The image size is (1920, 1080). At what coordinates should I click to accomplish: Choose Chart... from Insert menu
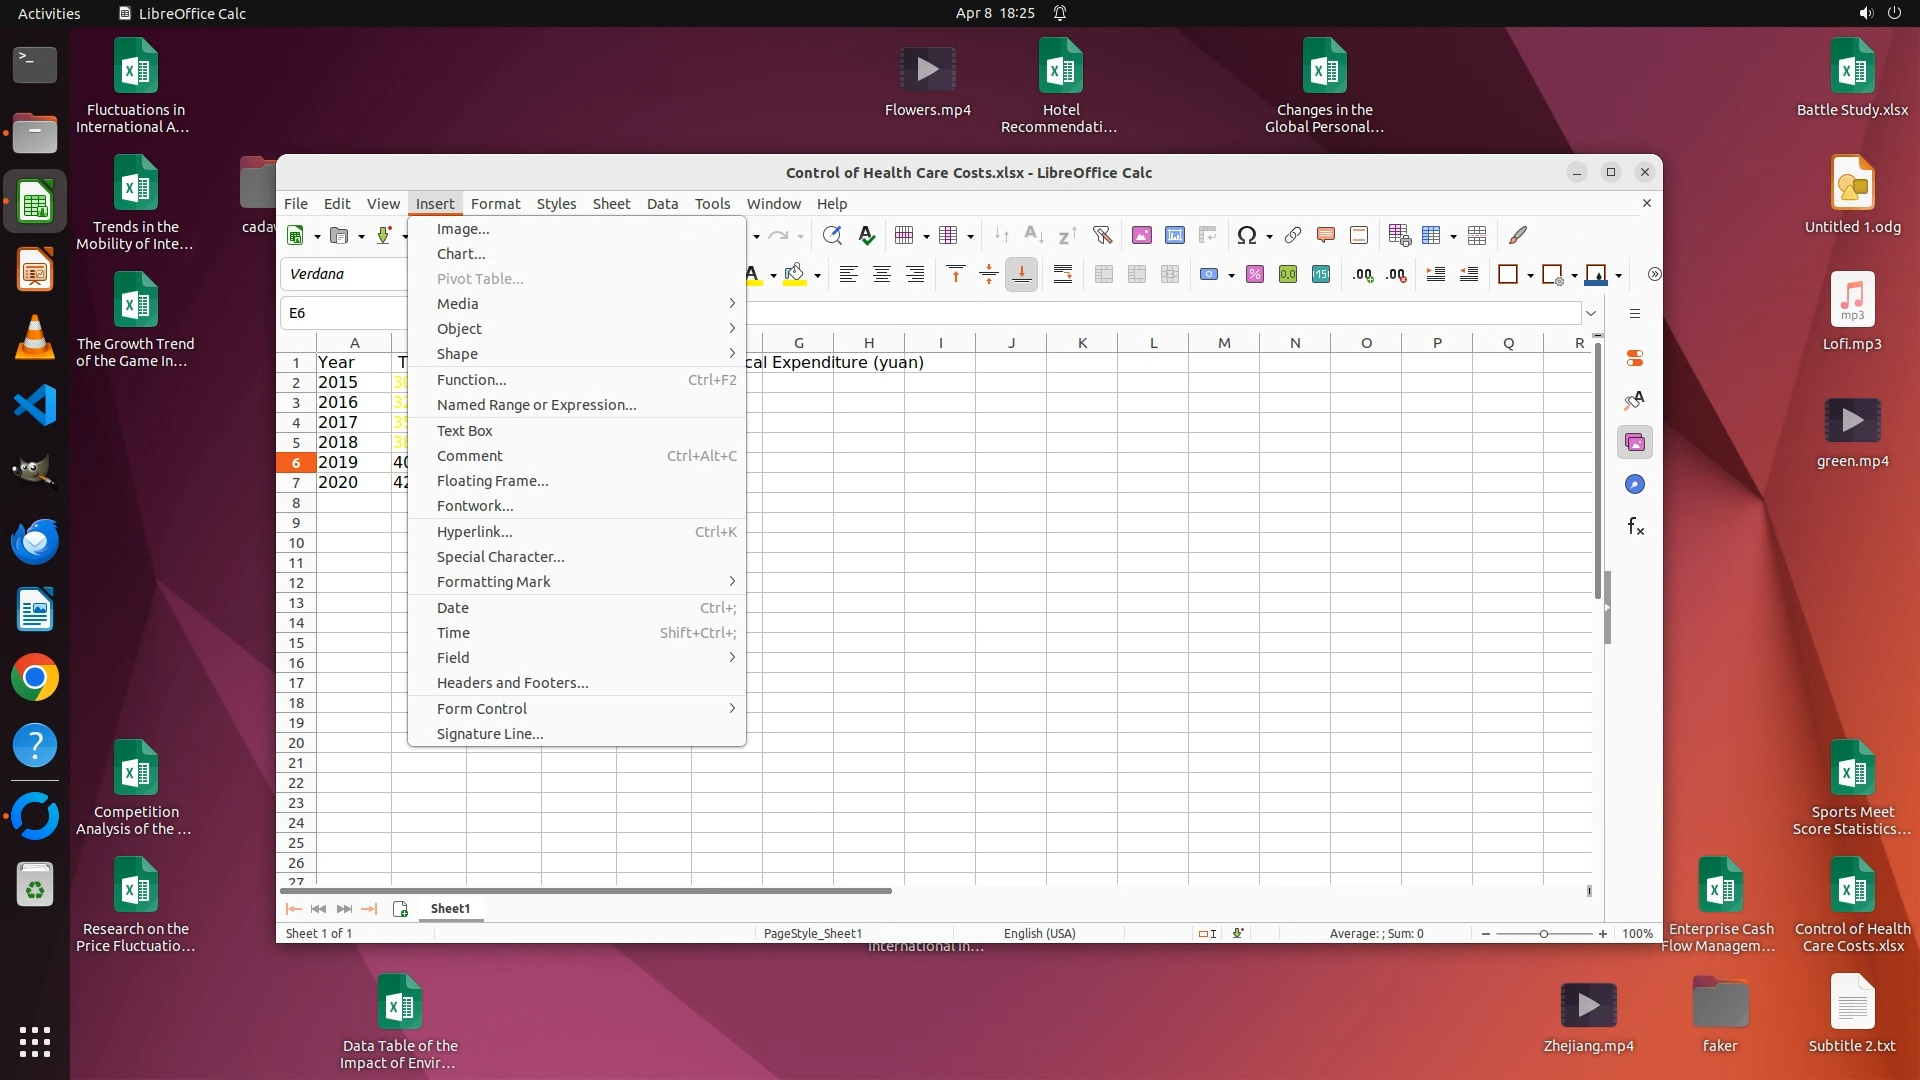pos(461,254)
